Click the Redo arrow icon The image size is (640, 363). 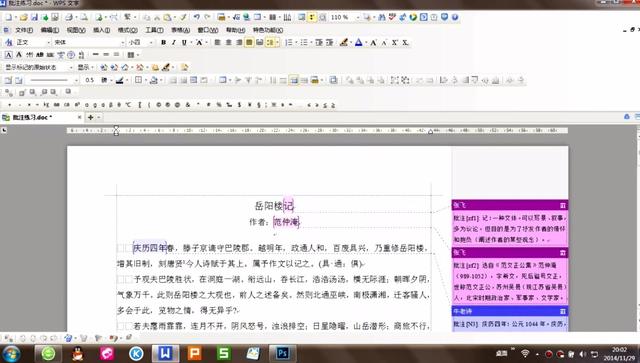207,17
